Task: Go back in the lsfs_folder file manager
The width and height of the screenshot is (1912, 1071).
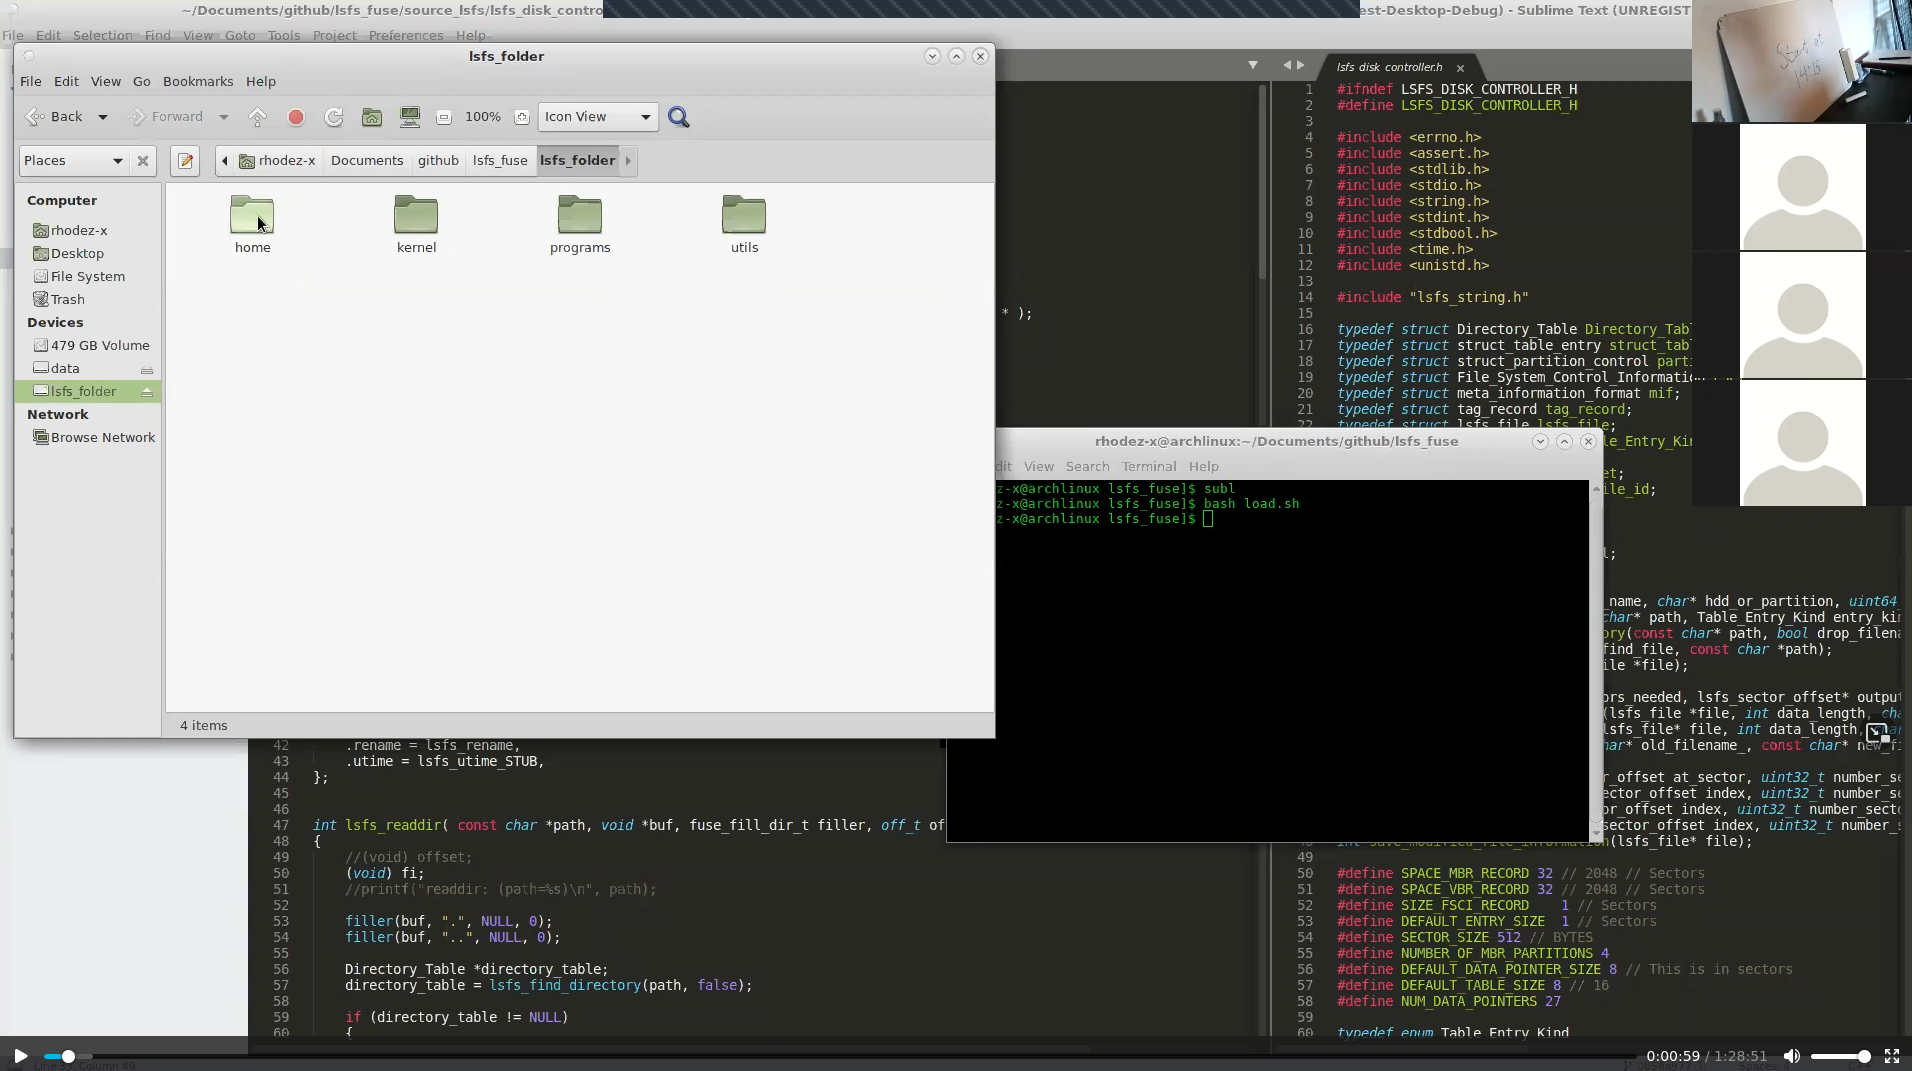Action: pos(55,117)
